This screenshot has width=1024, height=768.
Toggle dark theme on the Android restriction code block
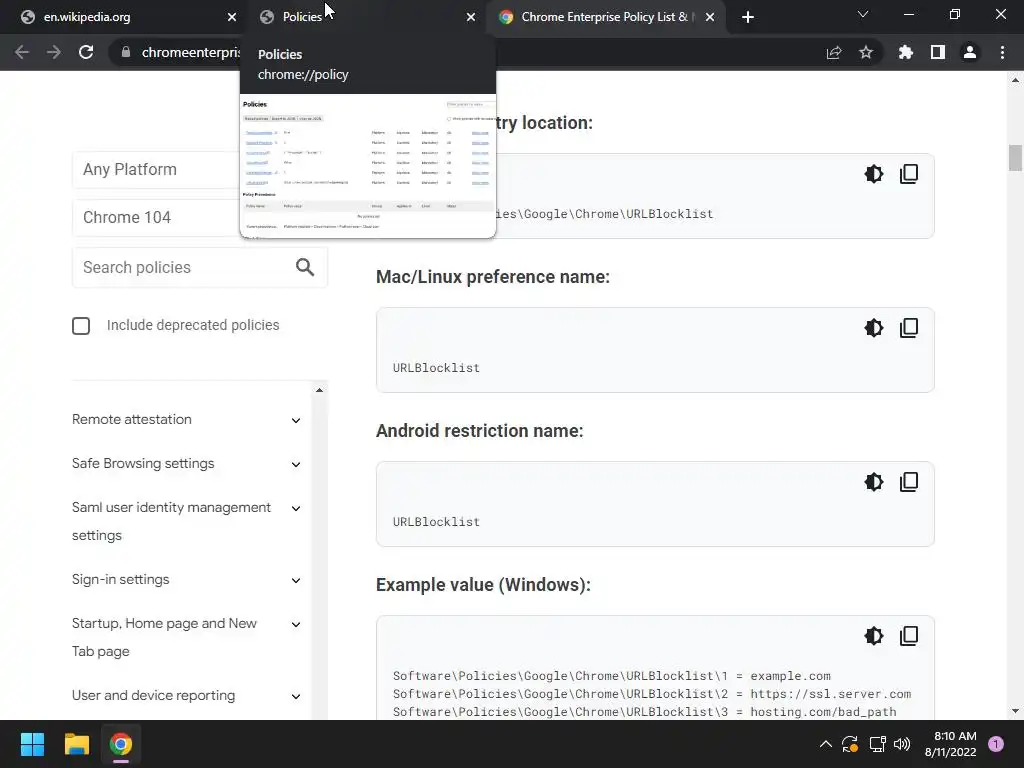874,482
